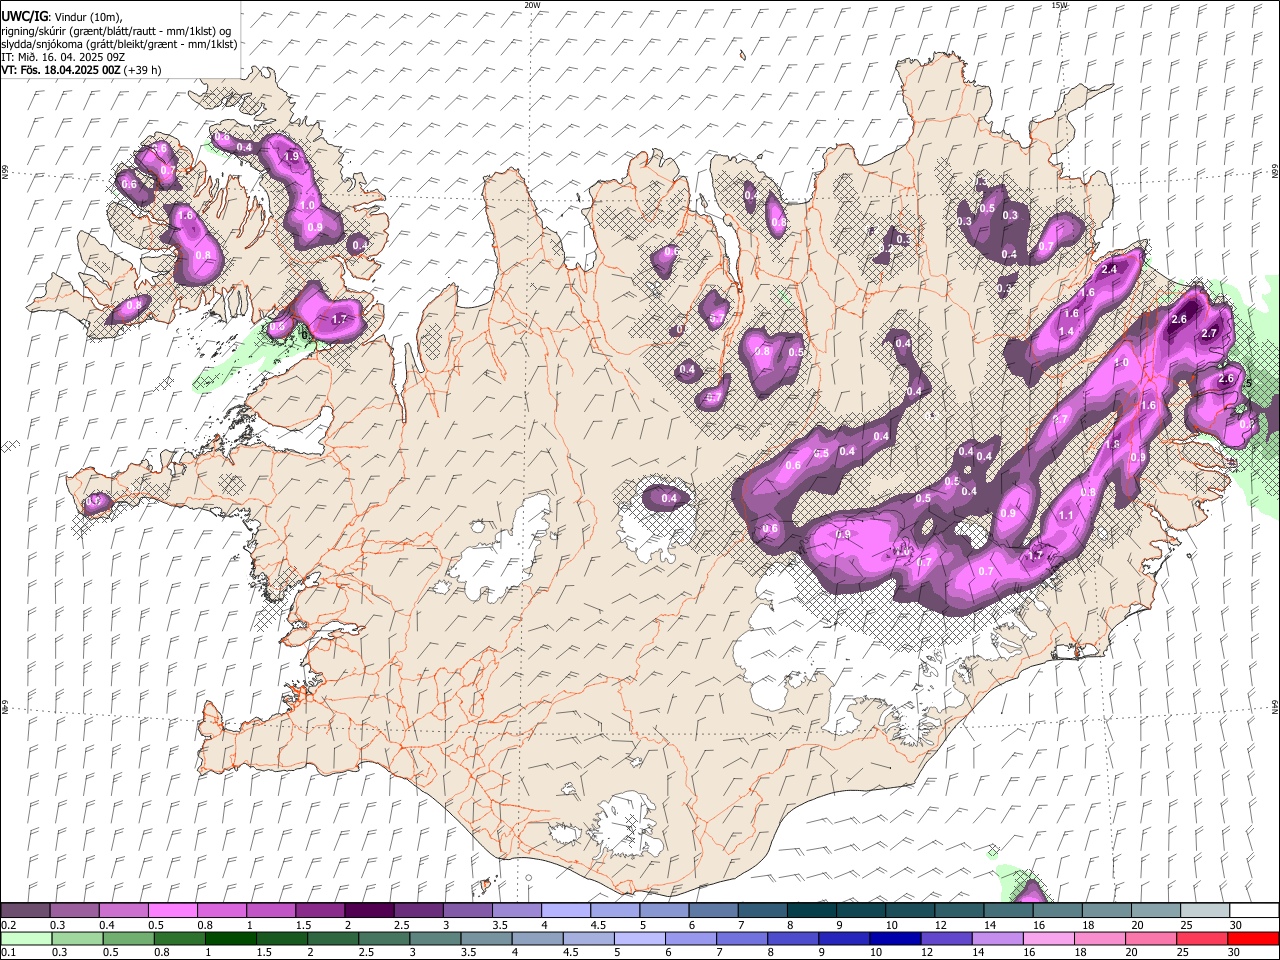Image resolution: width=1280 pixels, height=960 pixels.
Task: Click the 12 swatch in the upper snow scale
Action: tap(958, 911)
